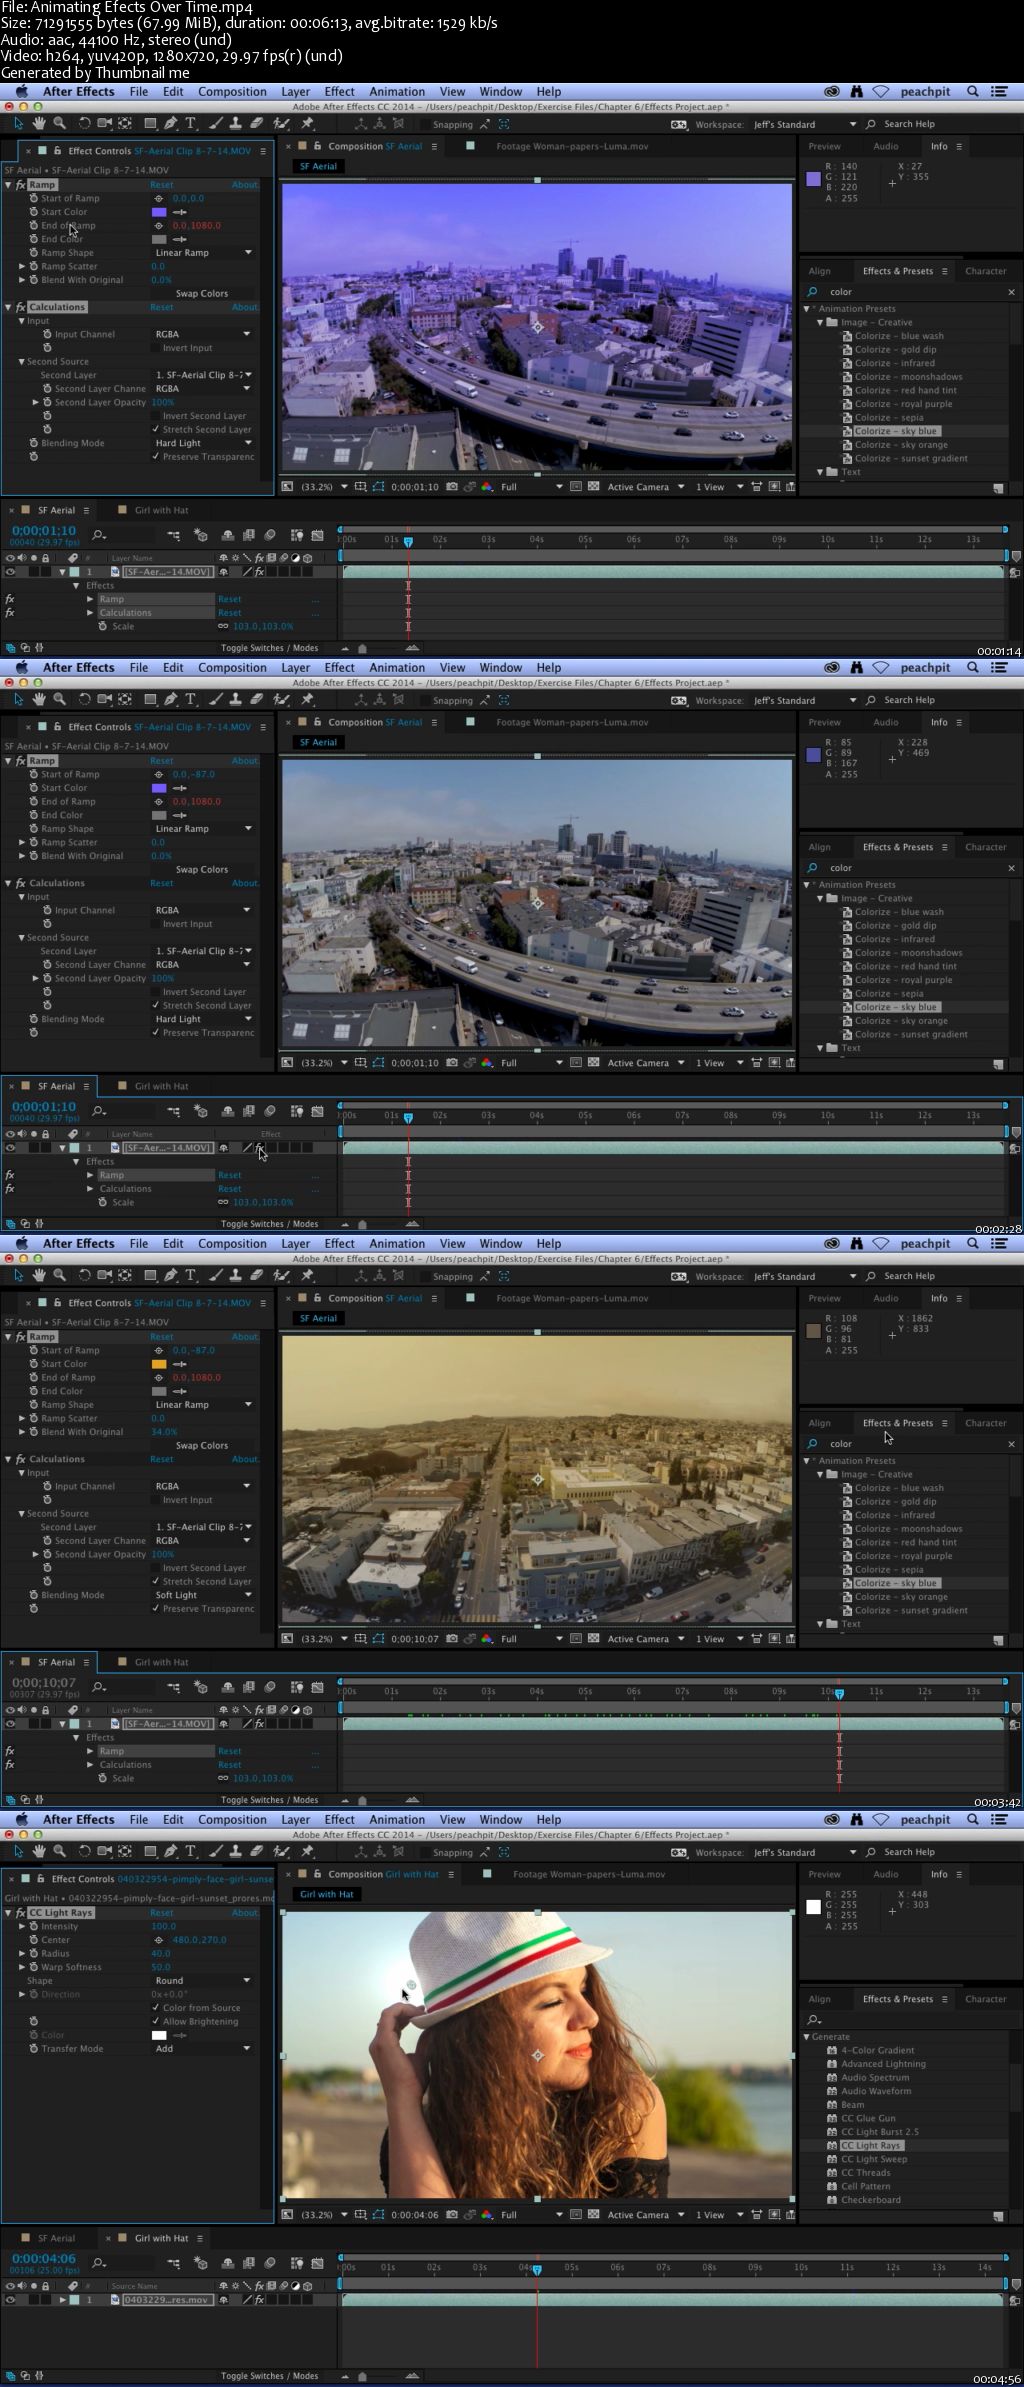
Task: Open Creative Cloud icon in 00:01:14 frame menu bar
Action: click(831, 91)
